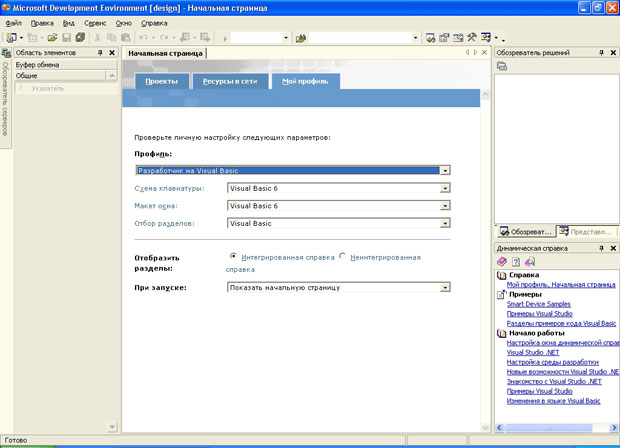This screenshot has height=448, width=620.
Task: Open the Object Browser toolbar icon
Action: click(458, 38)
